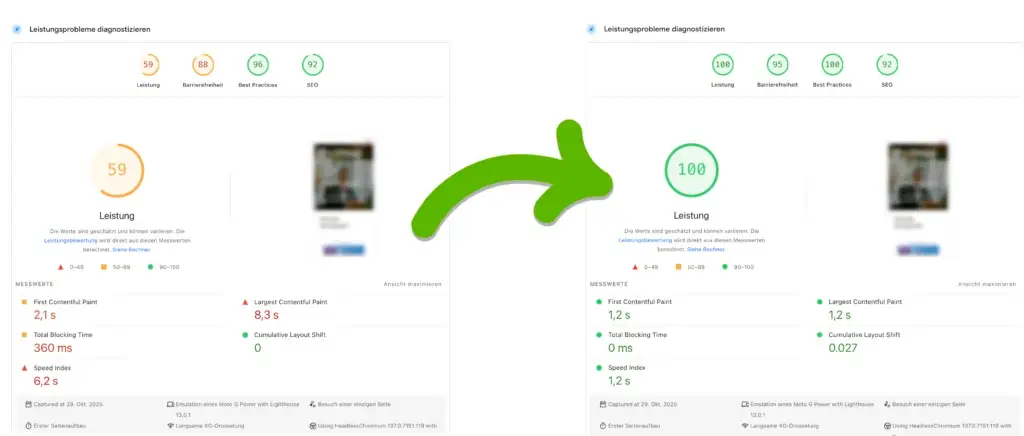Click the 88 Barrierefreiheit score gauge

pyautogui.click(x=203, y=65)
